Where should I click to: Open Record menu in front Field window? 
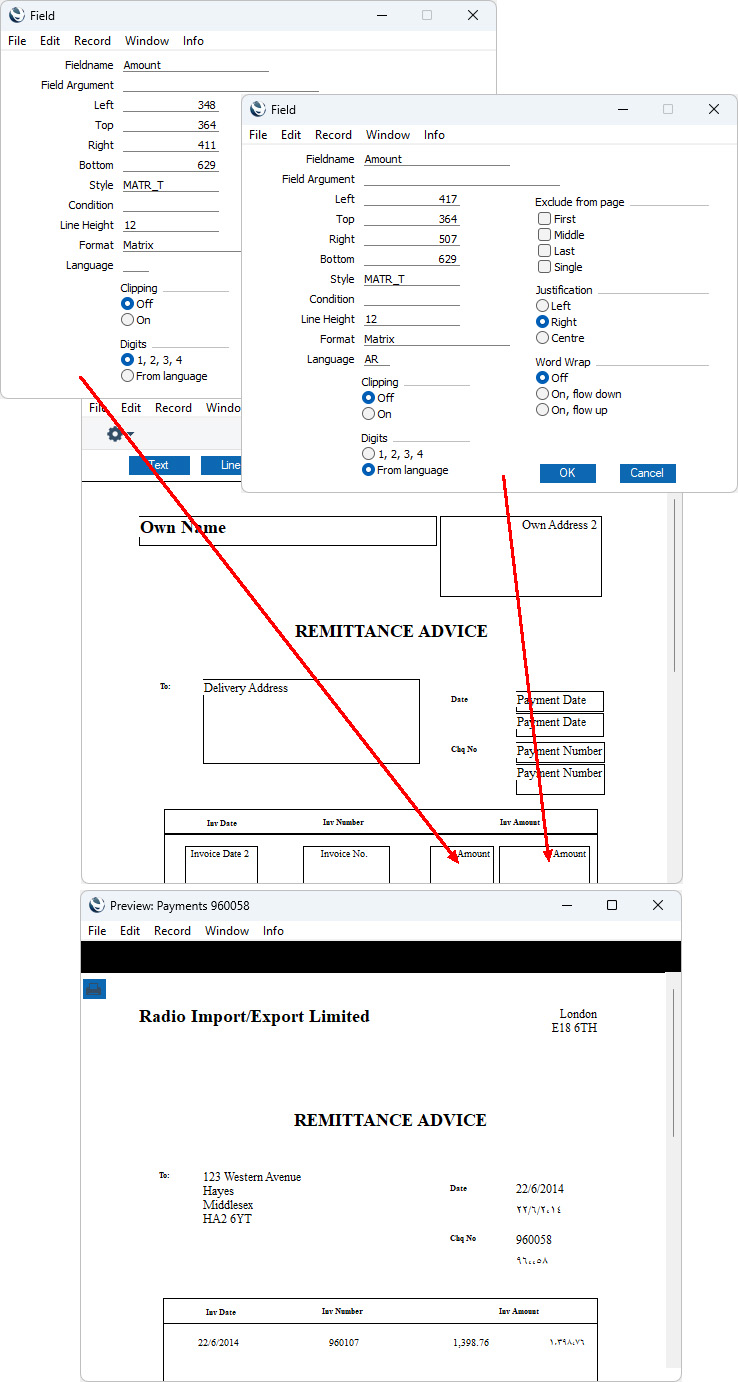(333, 135)
